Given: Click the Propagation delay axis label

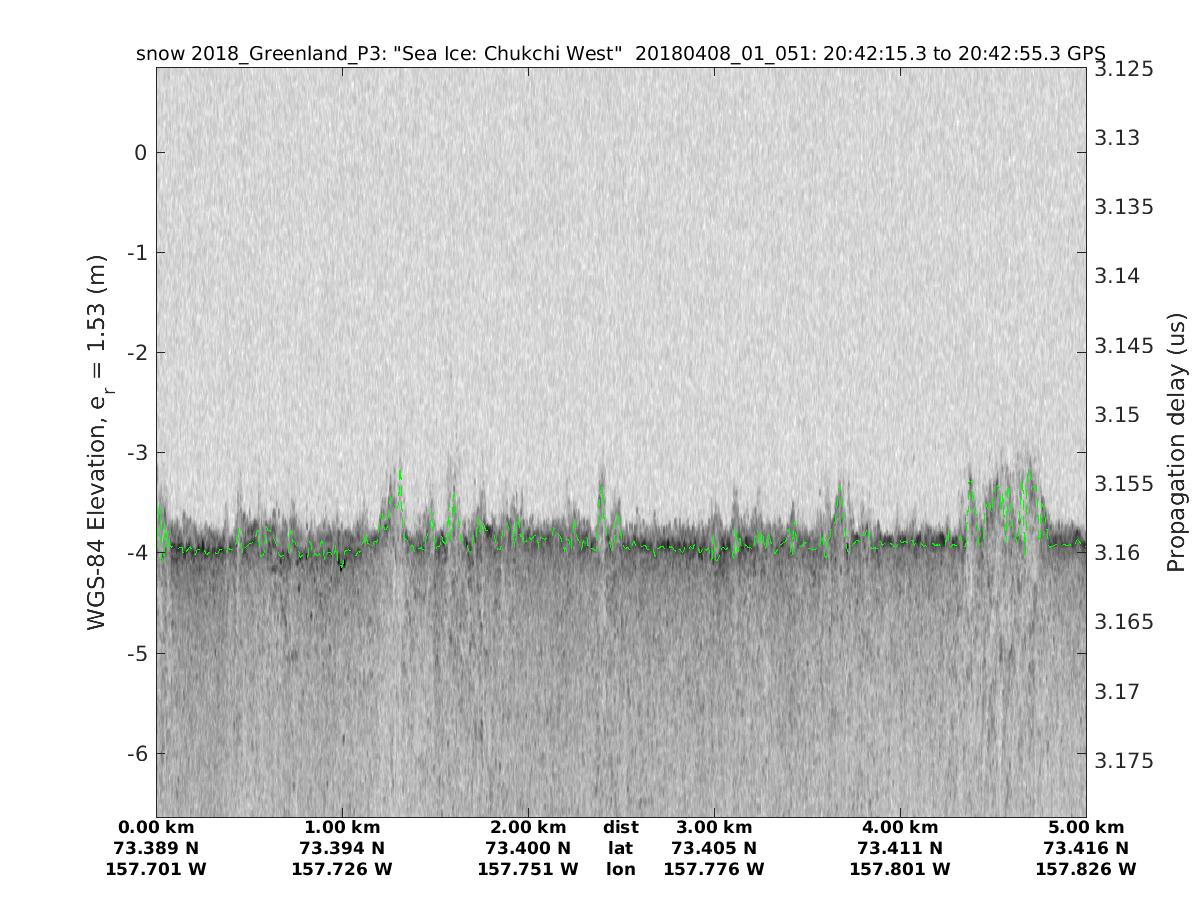Looking at the screenshot, I should click(x=1176, y=442).
